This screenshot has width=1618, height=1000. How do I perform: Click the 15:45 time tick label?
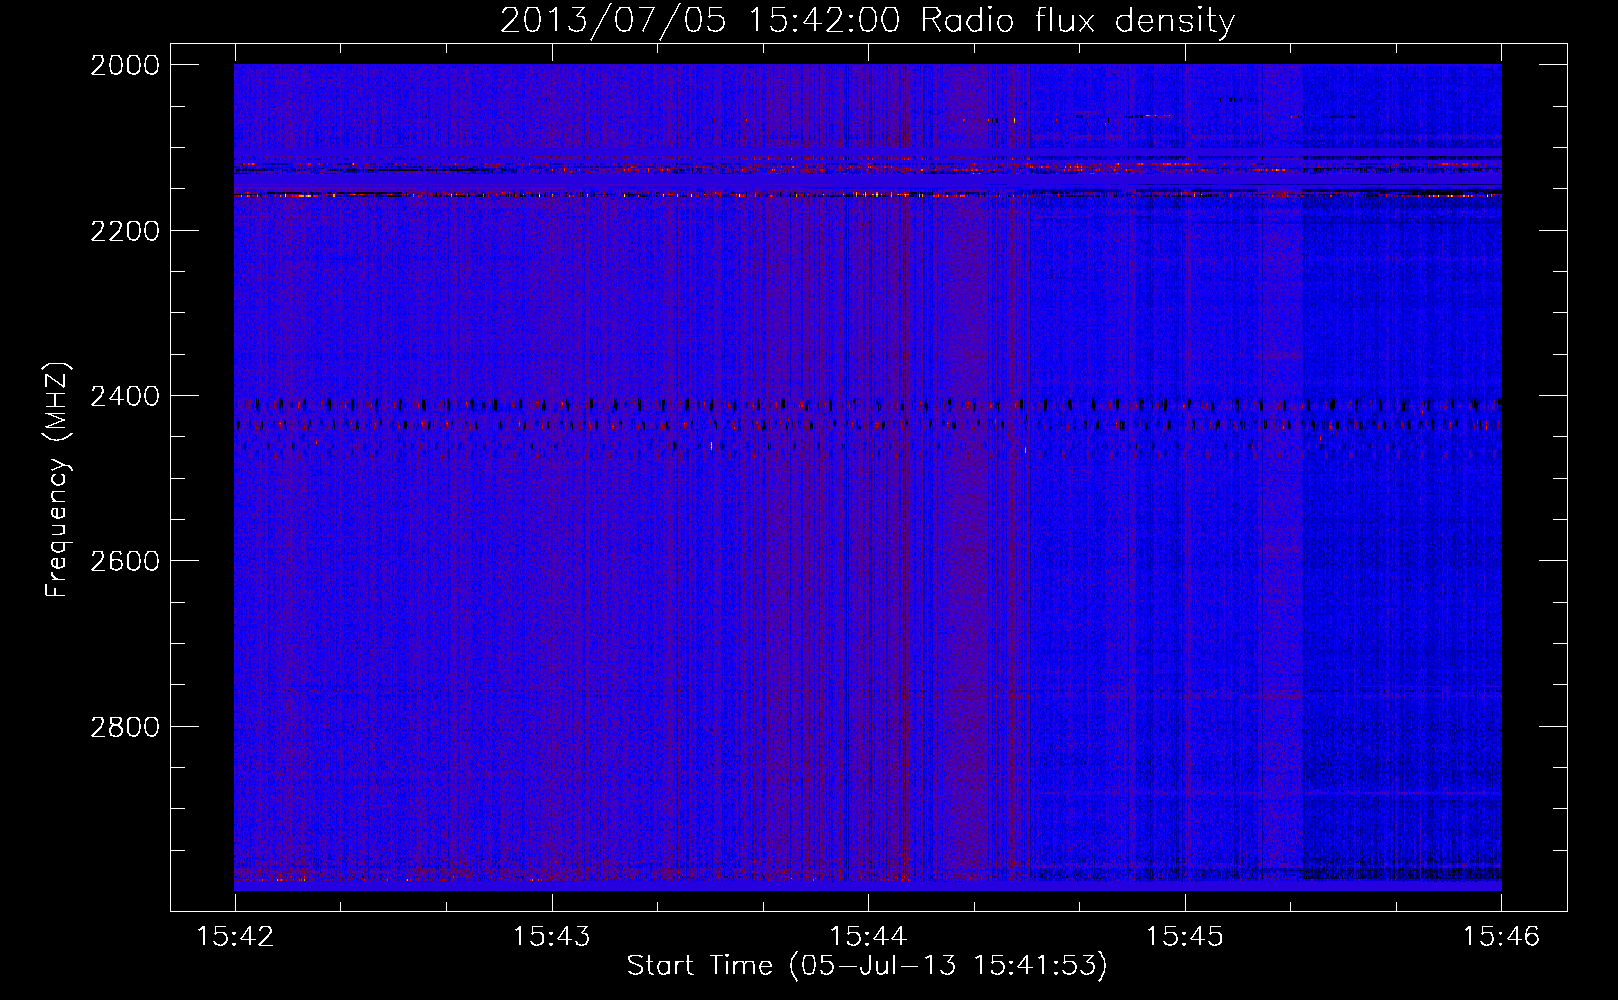1185,936
